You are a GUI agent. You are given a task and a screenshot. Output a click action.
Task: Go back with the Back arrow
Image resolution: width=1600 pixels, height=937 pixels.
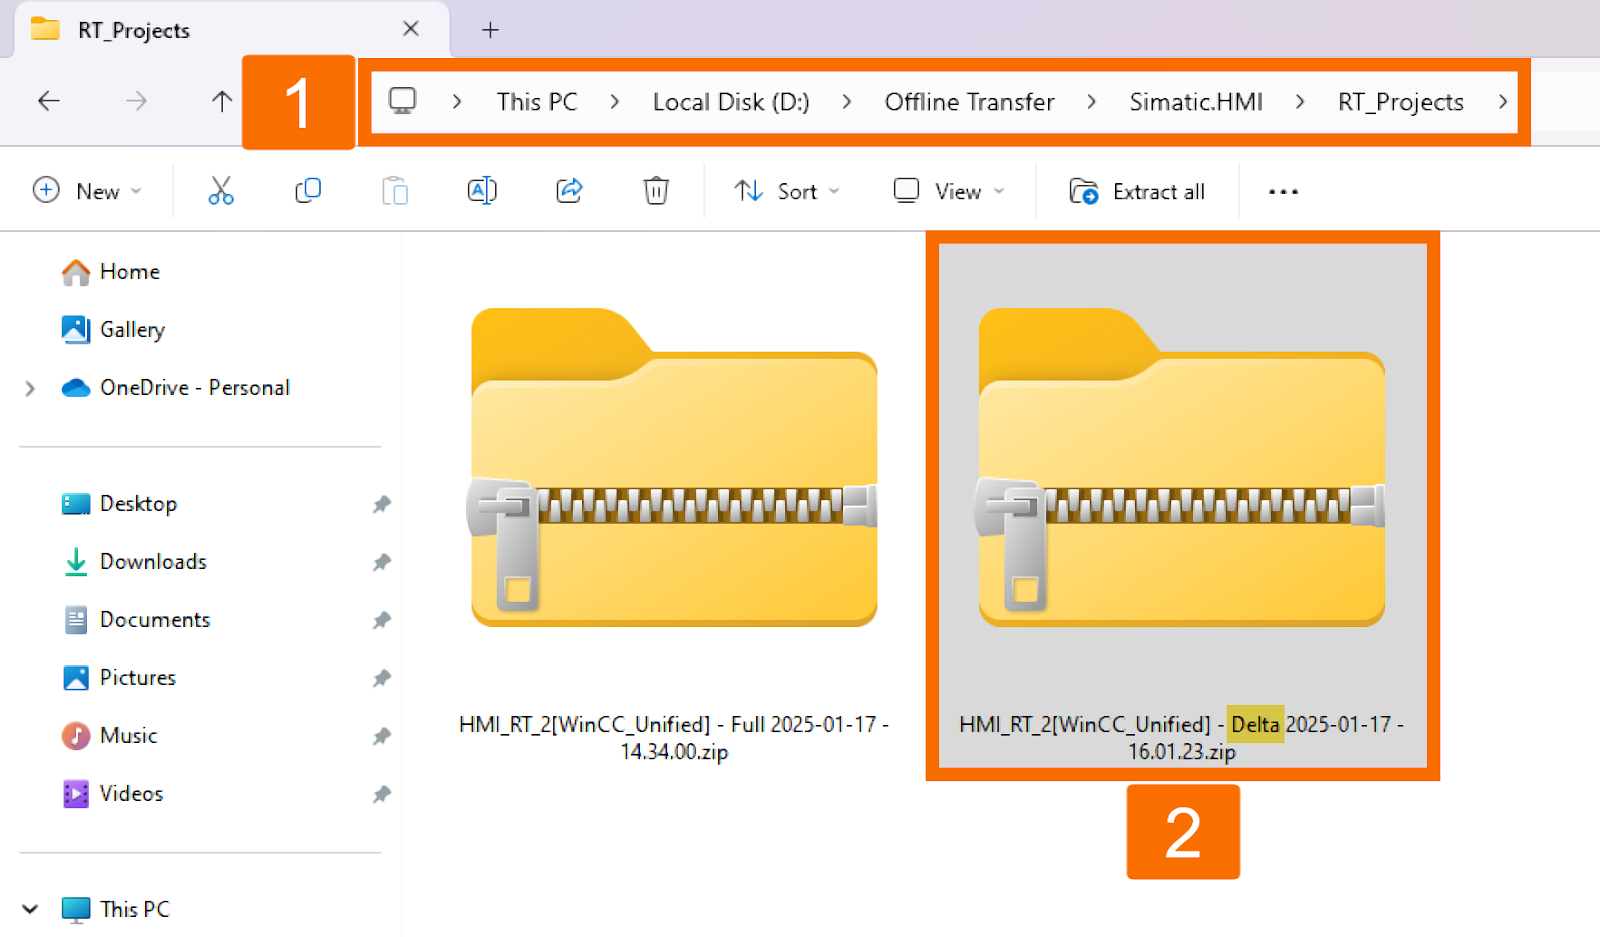[49, 100]
